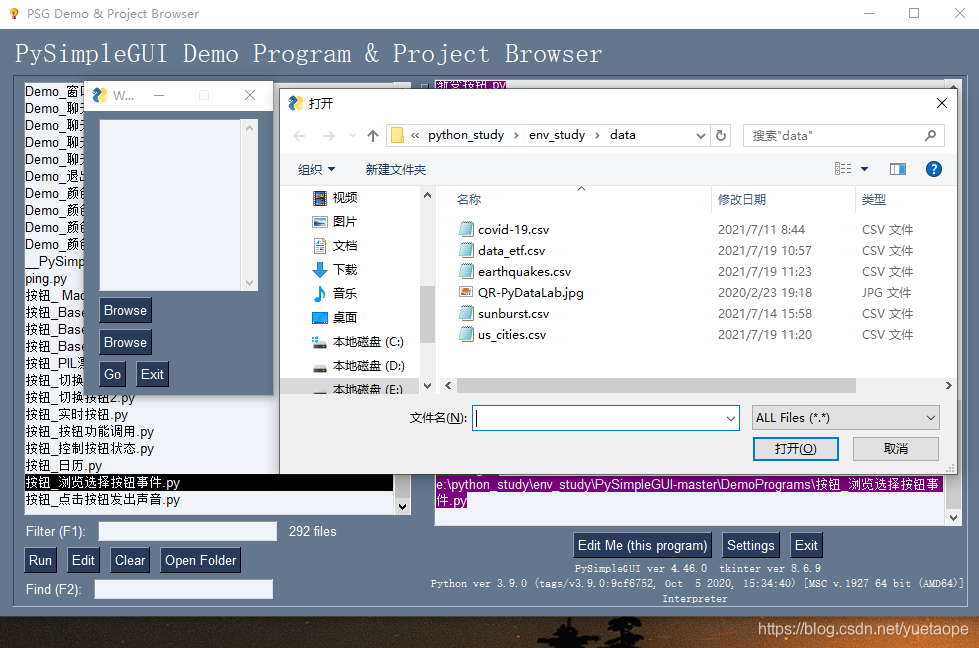The width and height of the screenshot is (979, 648).
Task: Click the data_etf.csv file icon
Action: point(466,250)
